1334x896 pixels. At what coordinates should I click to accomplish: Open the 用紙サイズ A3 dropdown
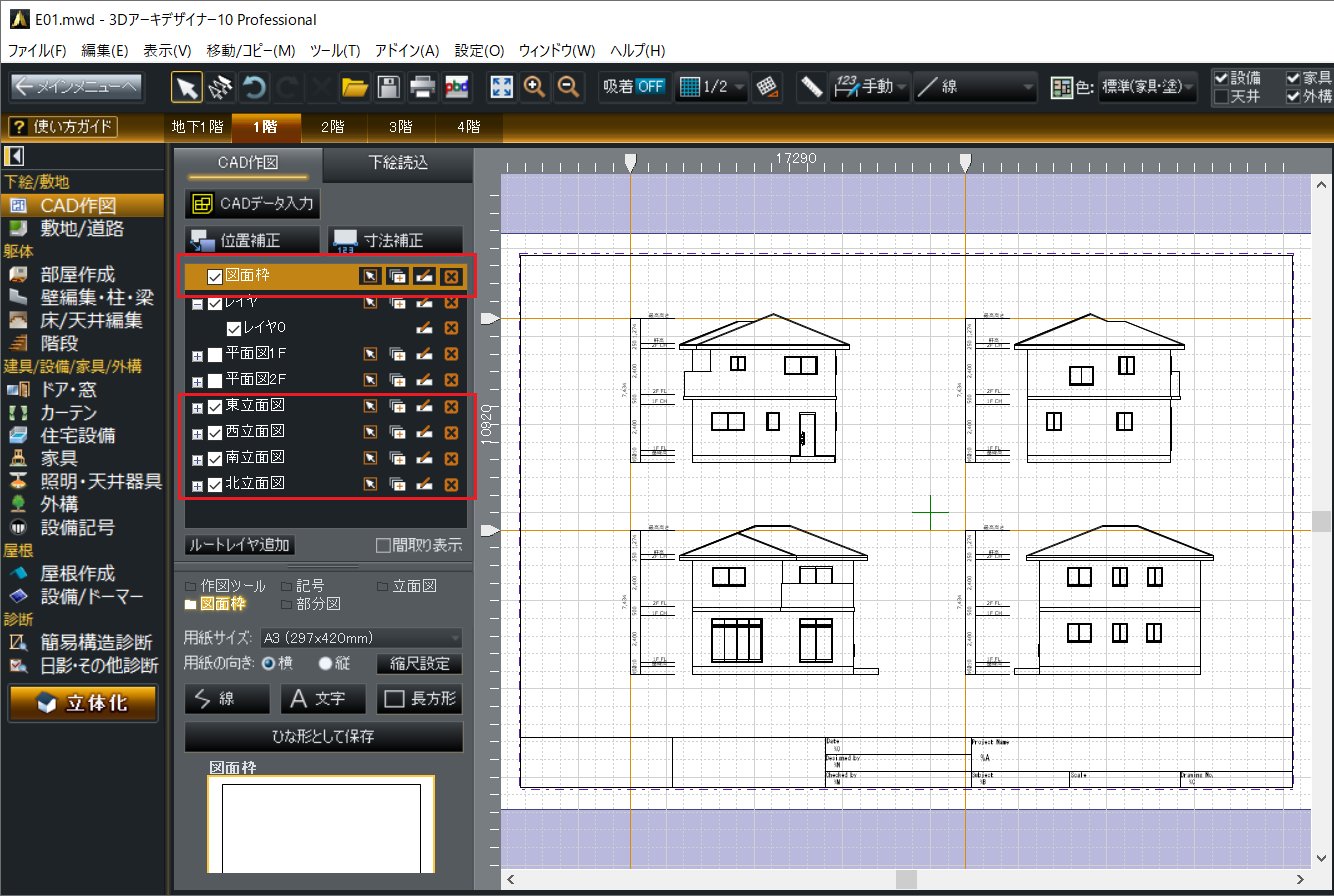pyautogui.click(x=360, y=637)
